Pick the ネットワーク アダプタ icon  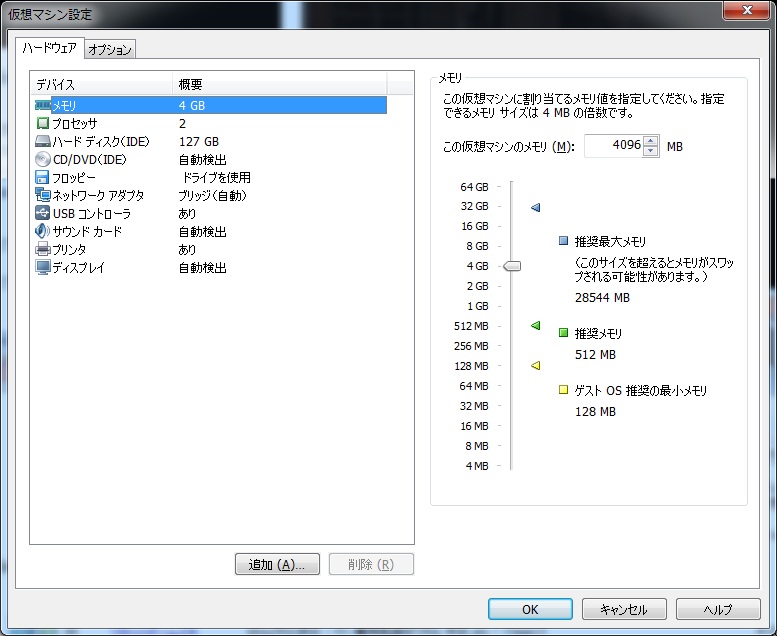pos(43,195)
